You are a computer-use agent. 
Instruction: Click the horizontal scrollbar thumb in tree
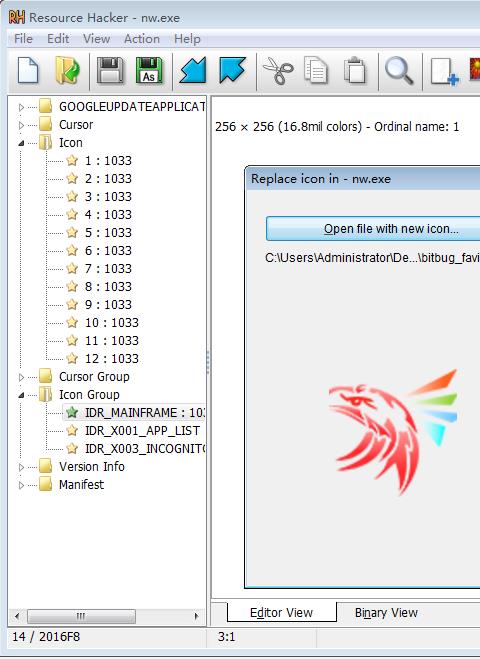tap(81, 616)
